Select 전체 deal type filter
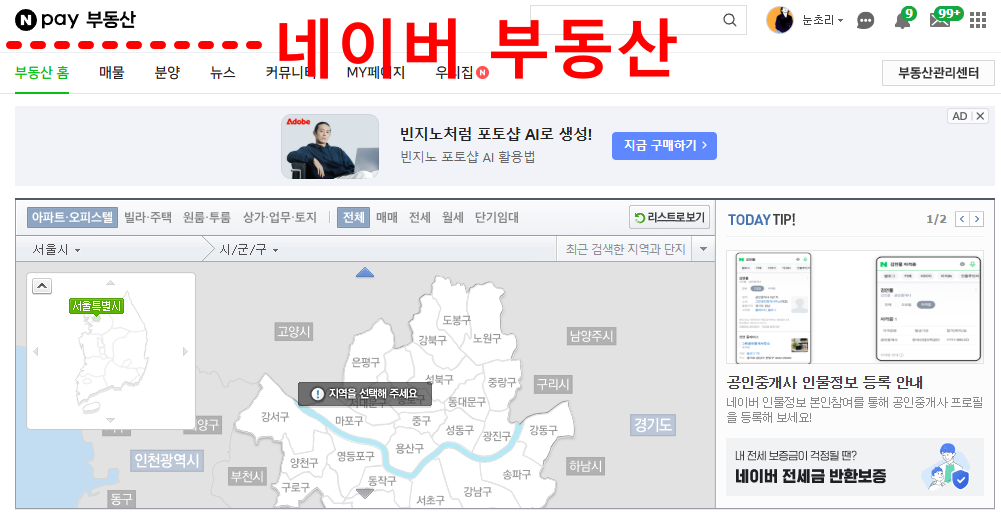The width and height of the screenshot is (1001, 516). (354, 217)
